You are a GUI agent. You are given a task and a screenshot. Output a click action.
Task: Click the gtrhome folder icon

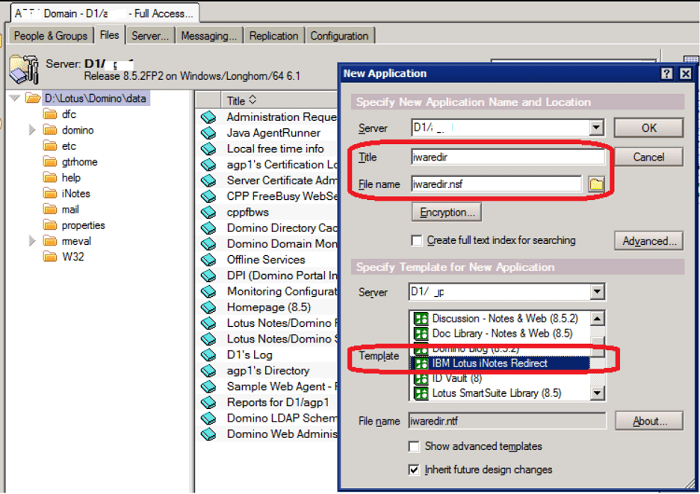(x=50, y=162)
